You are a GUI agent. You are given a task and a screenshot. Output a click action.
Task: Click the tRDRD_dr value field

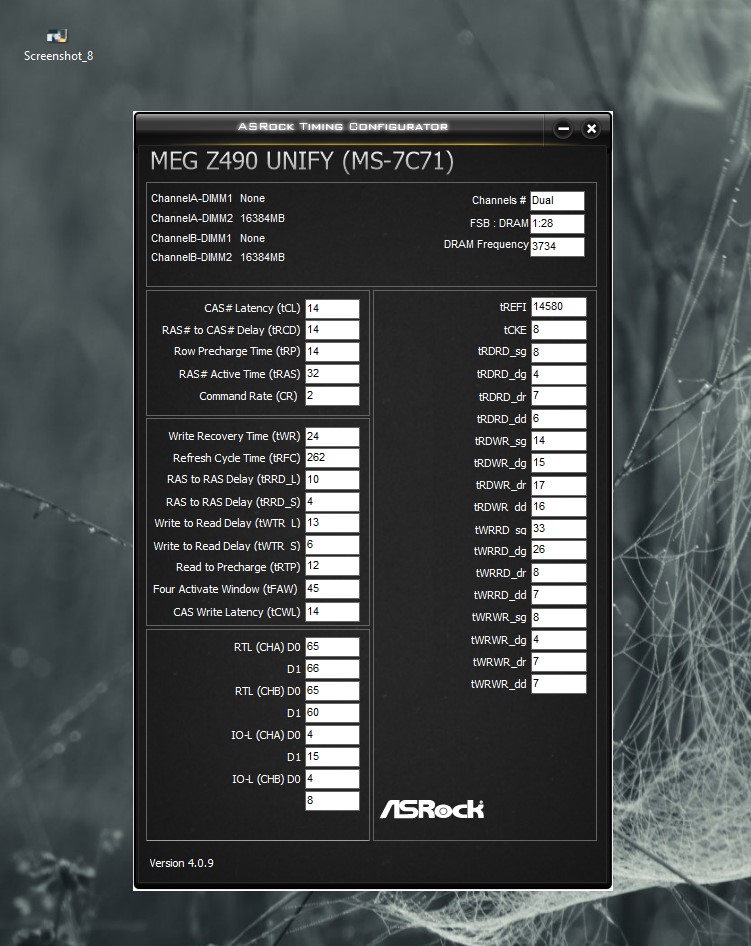559,396
